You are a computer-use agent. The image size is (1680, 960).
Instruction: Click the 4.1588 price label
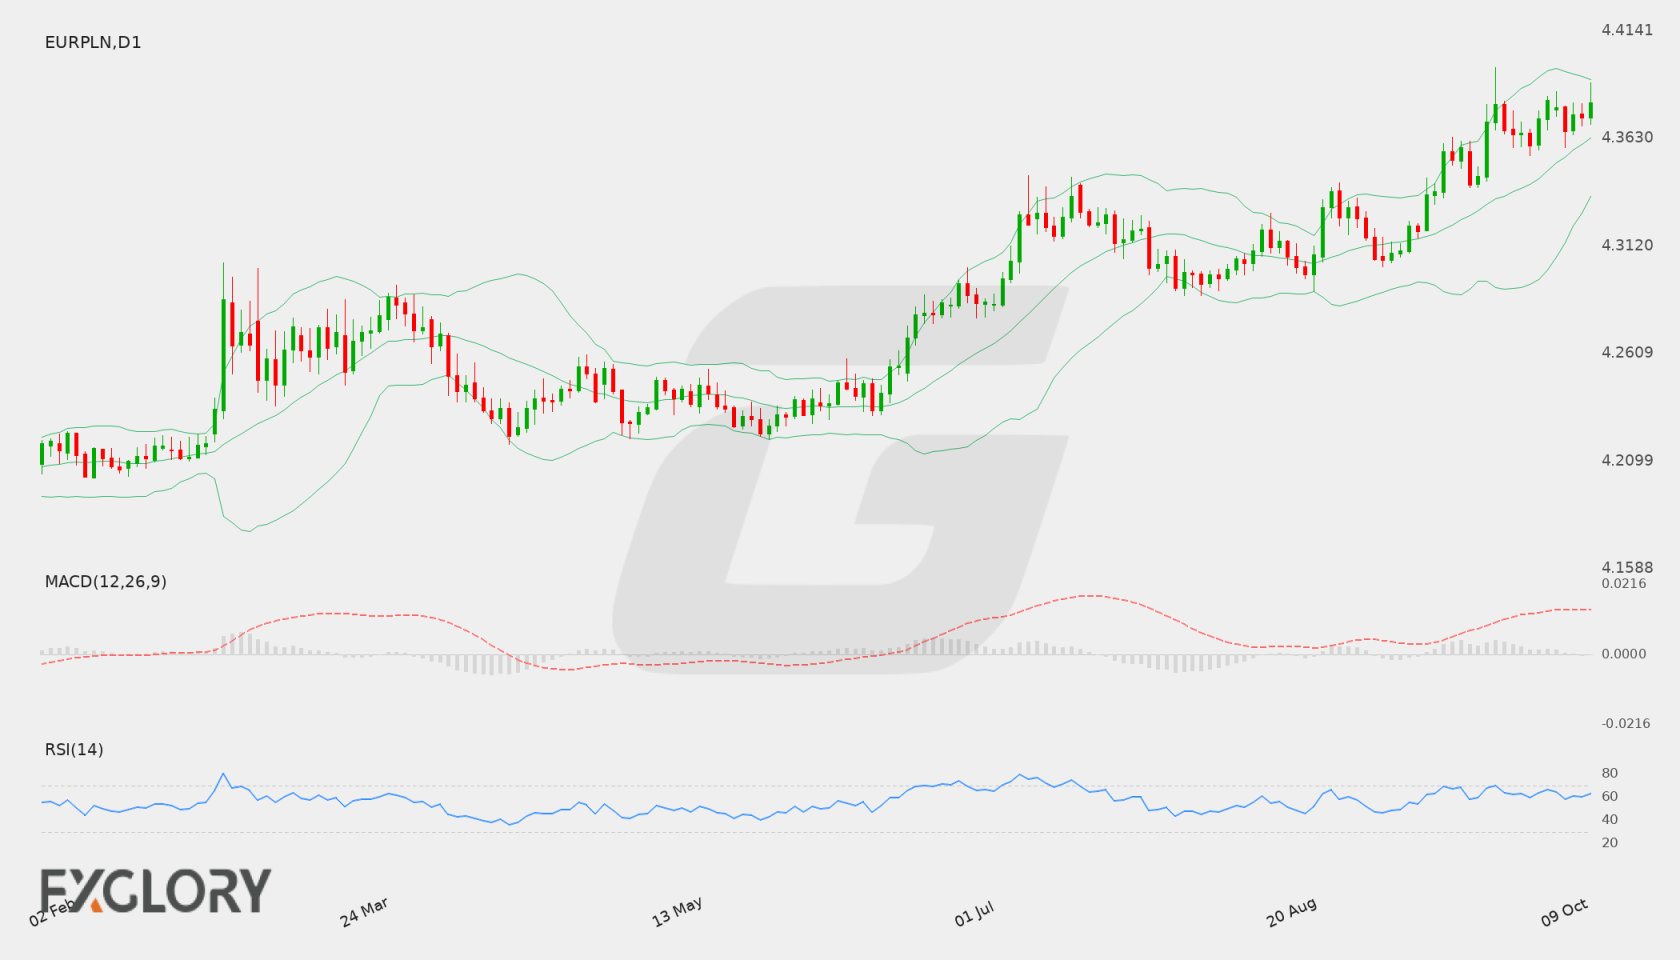tap(1627, 567)
